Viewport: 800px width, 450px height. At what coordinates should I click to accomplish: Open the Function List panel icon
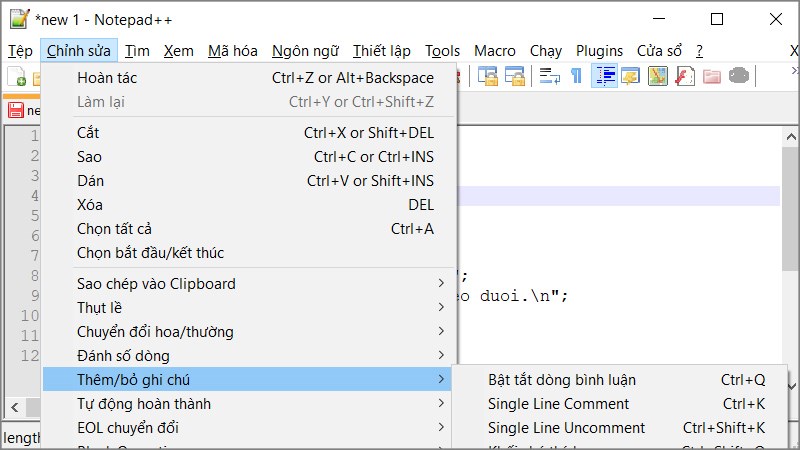coord(684,76)
